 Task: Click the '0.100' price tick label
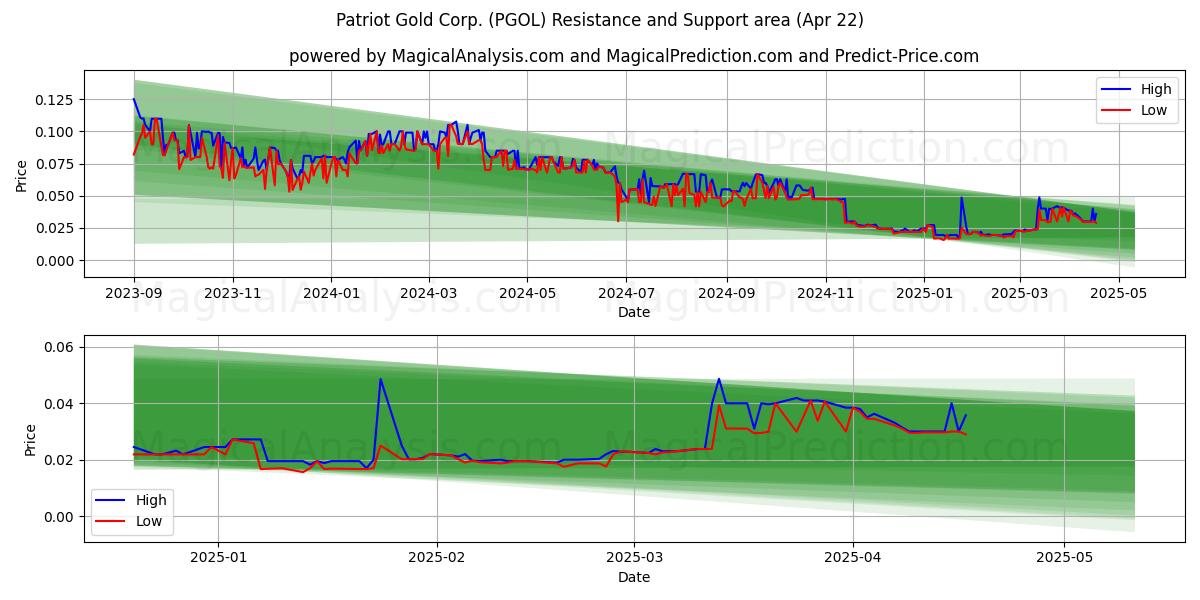coord(55,132)
